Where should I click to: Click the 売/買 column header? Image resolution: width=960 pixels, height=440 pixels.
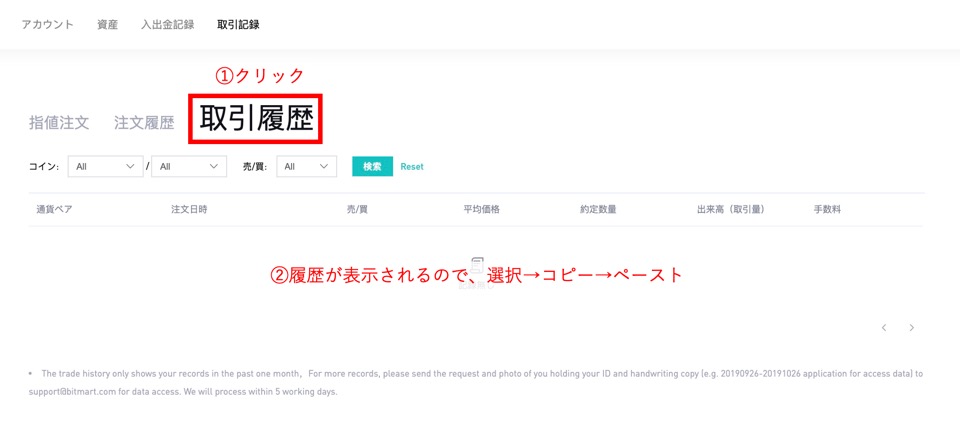coord(357,210)
